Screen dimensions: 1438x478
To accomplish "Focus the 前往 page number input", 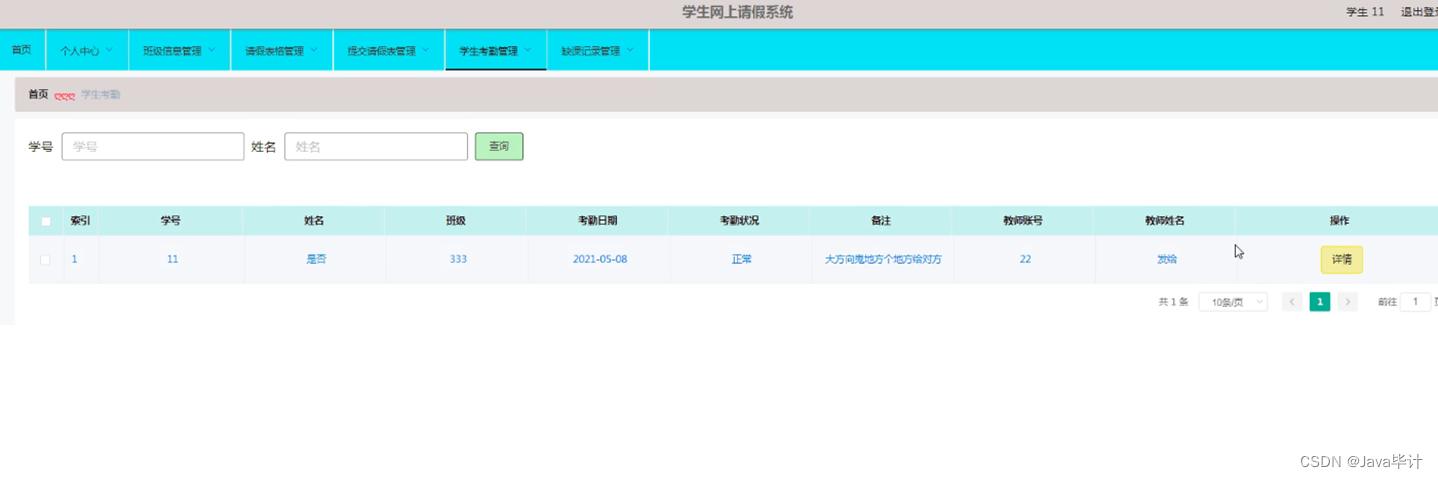I will [x=1415, y=302].
